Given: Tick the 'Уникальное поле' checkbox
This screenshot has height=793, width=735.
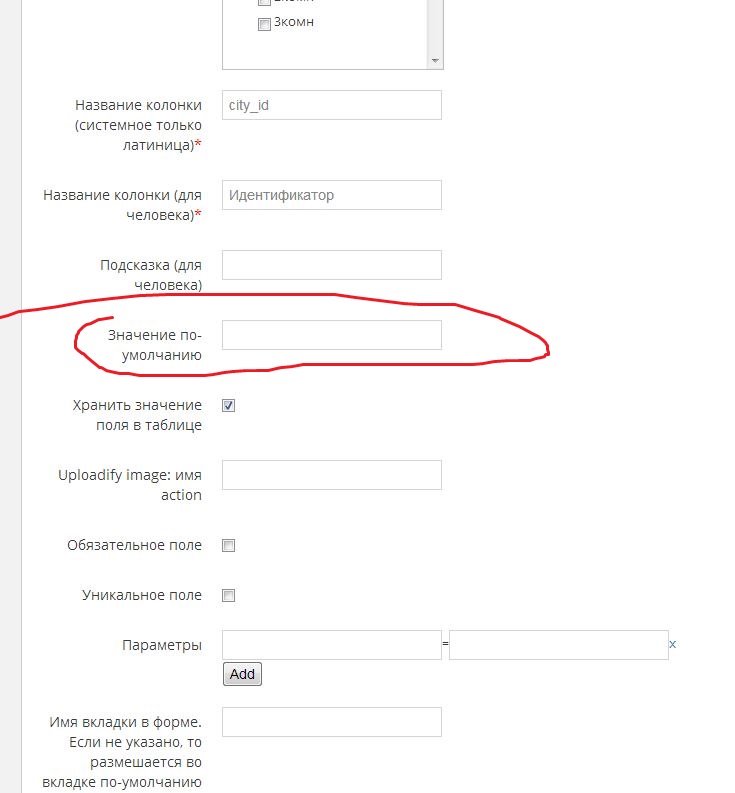Looking at the screenshot, I should (228, 596).
